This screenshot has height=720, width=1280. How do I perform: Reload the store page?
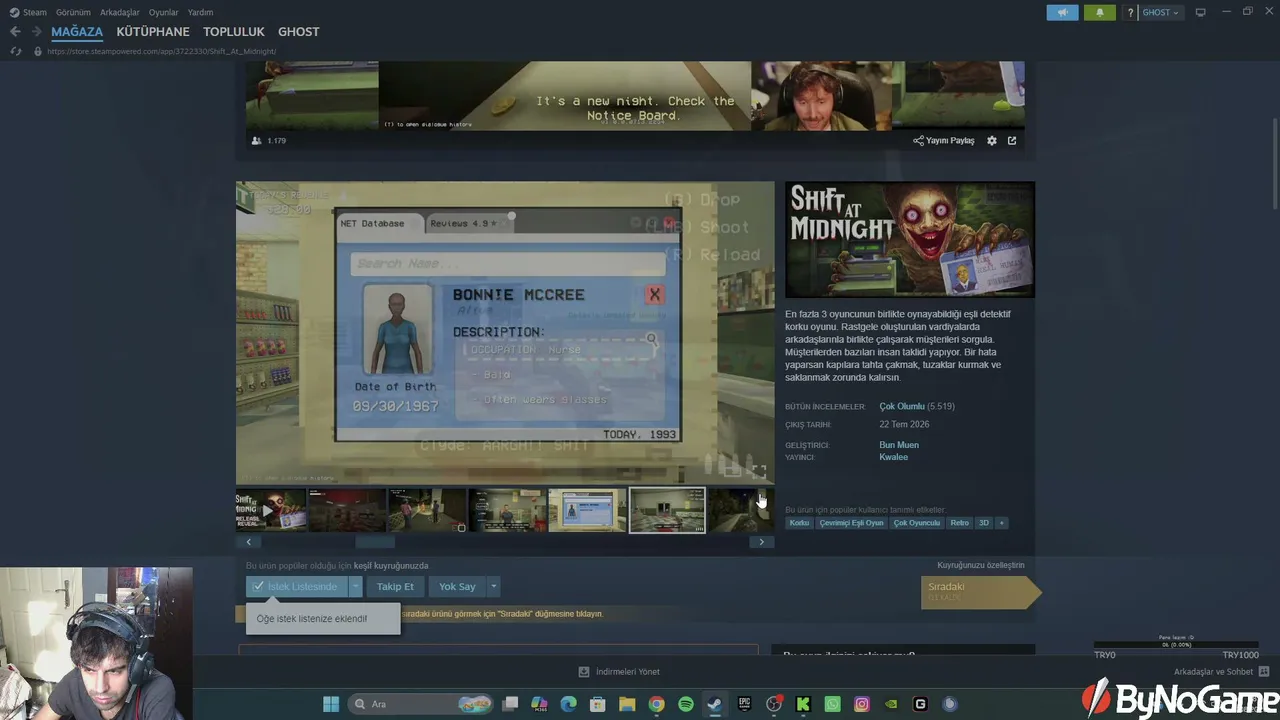pyautogui.click(x=15, y=51)
